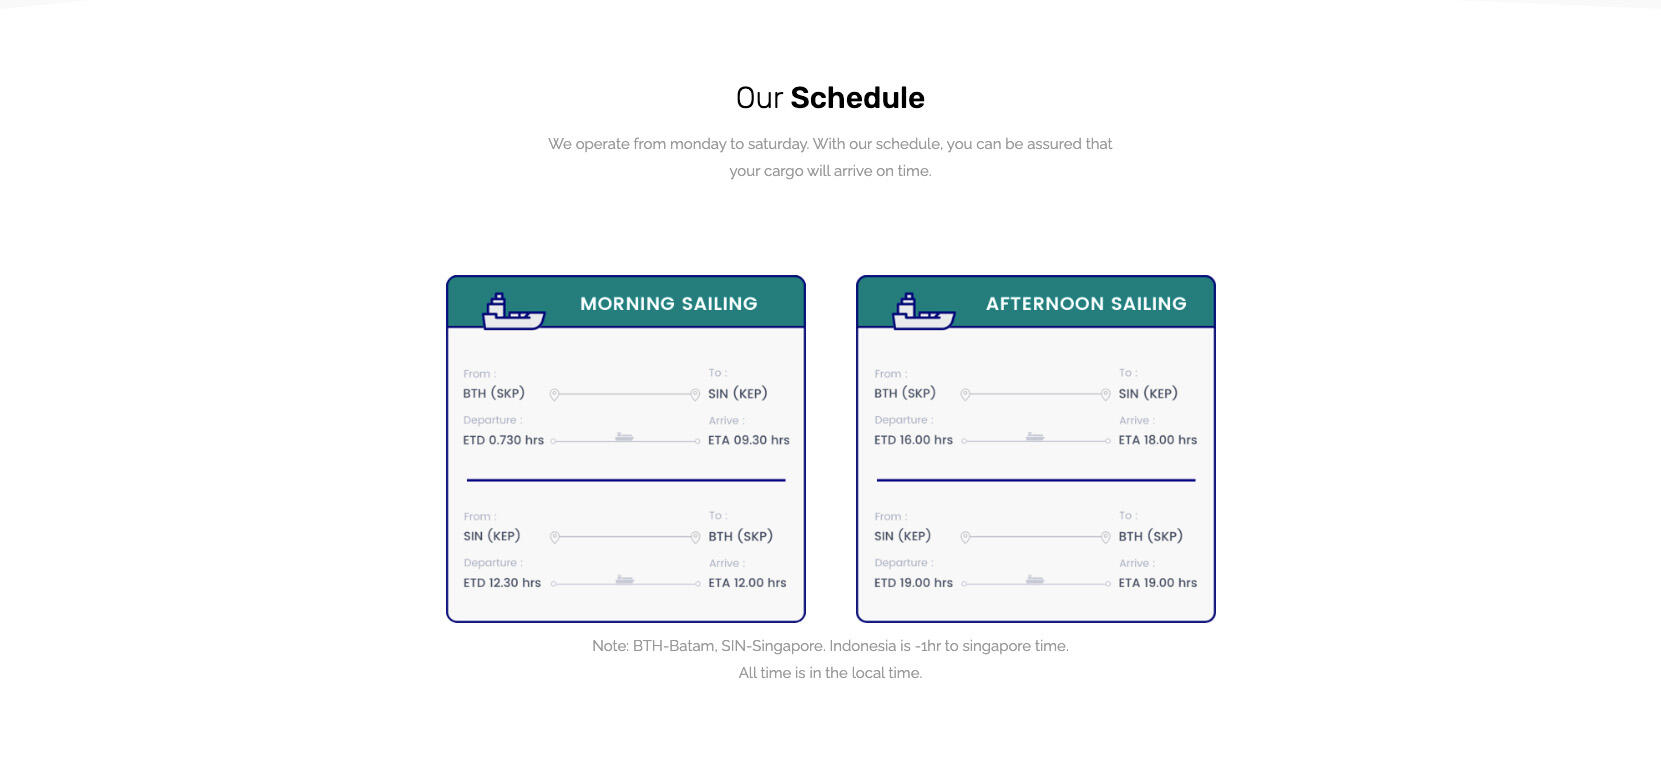Select the AFTERNOON SAILING card title
The image size is (1661, 783).
point(1086,304)
